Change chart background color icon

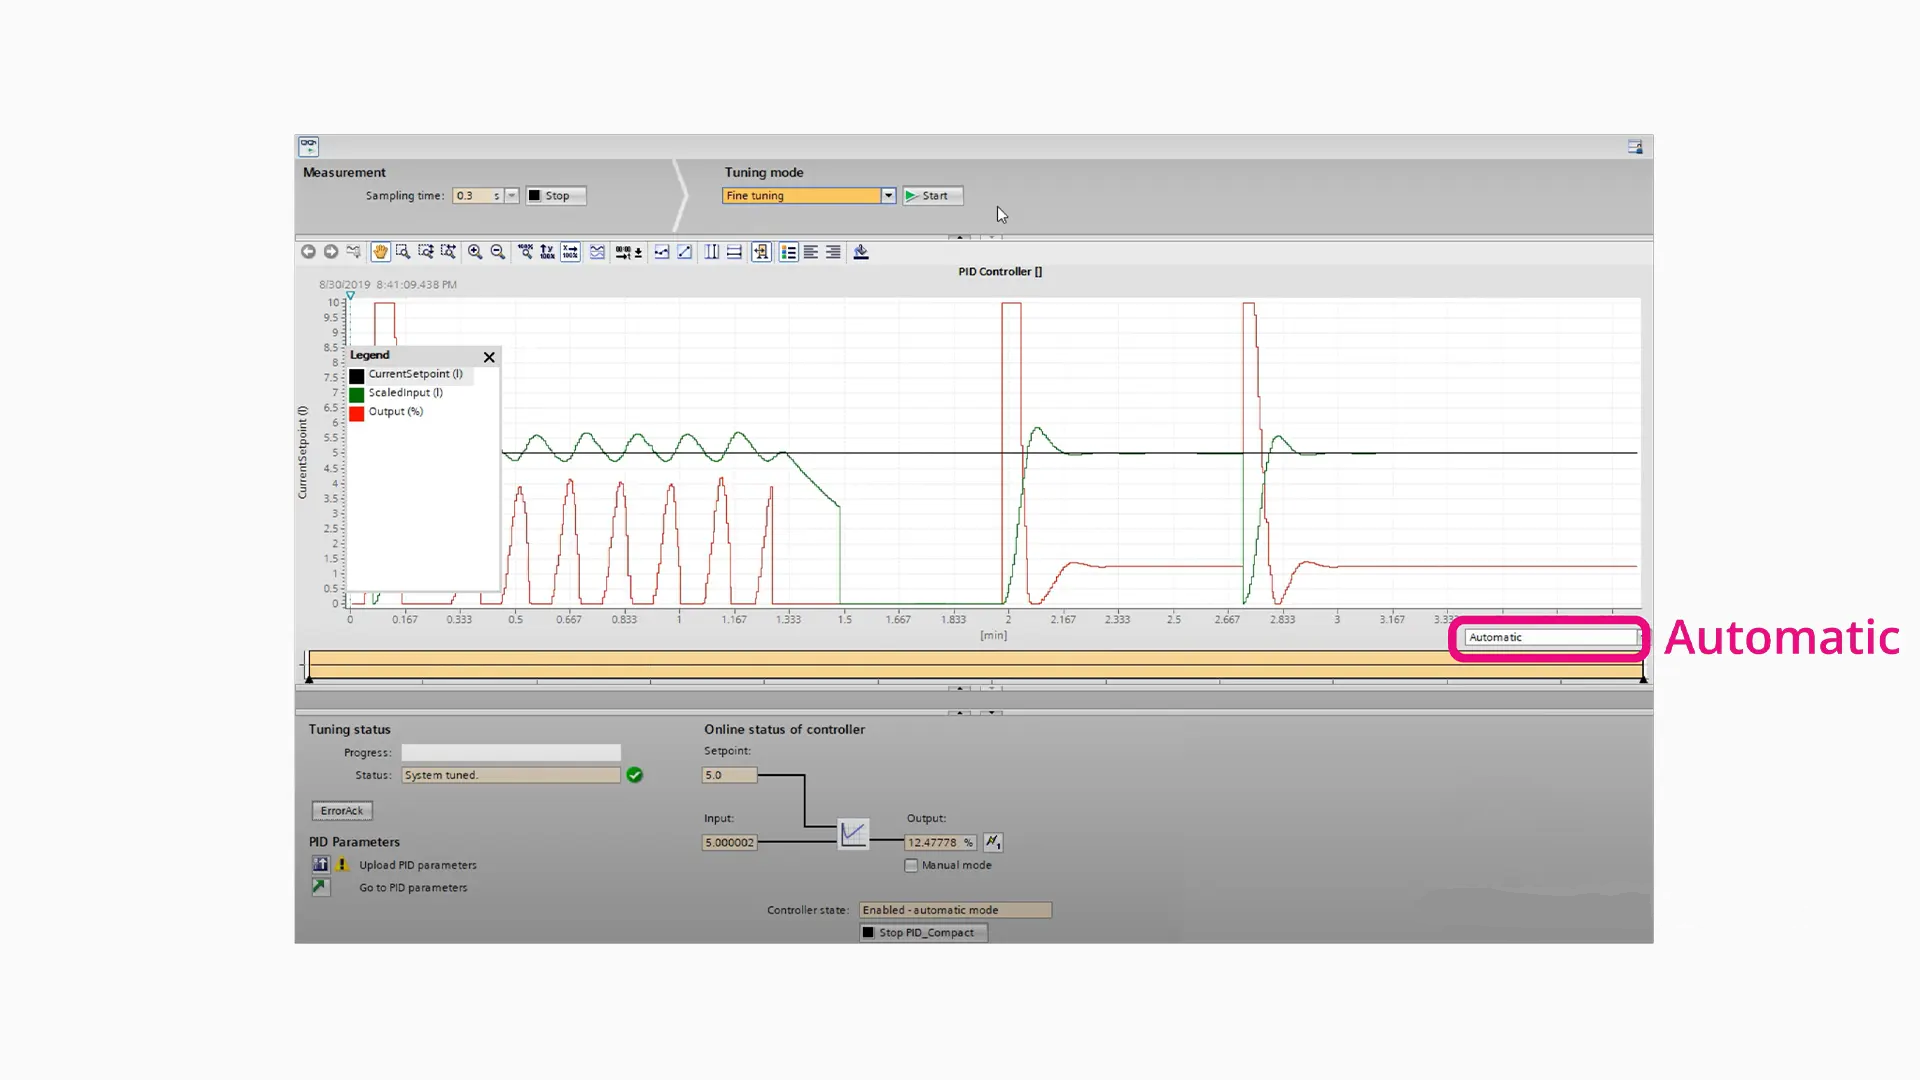[861, 252]
